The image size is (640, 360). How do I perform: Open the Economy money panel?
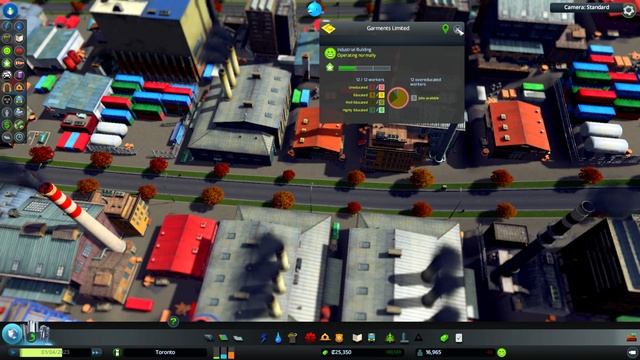pyautogui.click(x=444, y=338)
